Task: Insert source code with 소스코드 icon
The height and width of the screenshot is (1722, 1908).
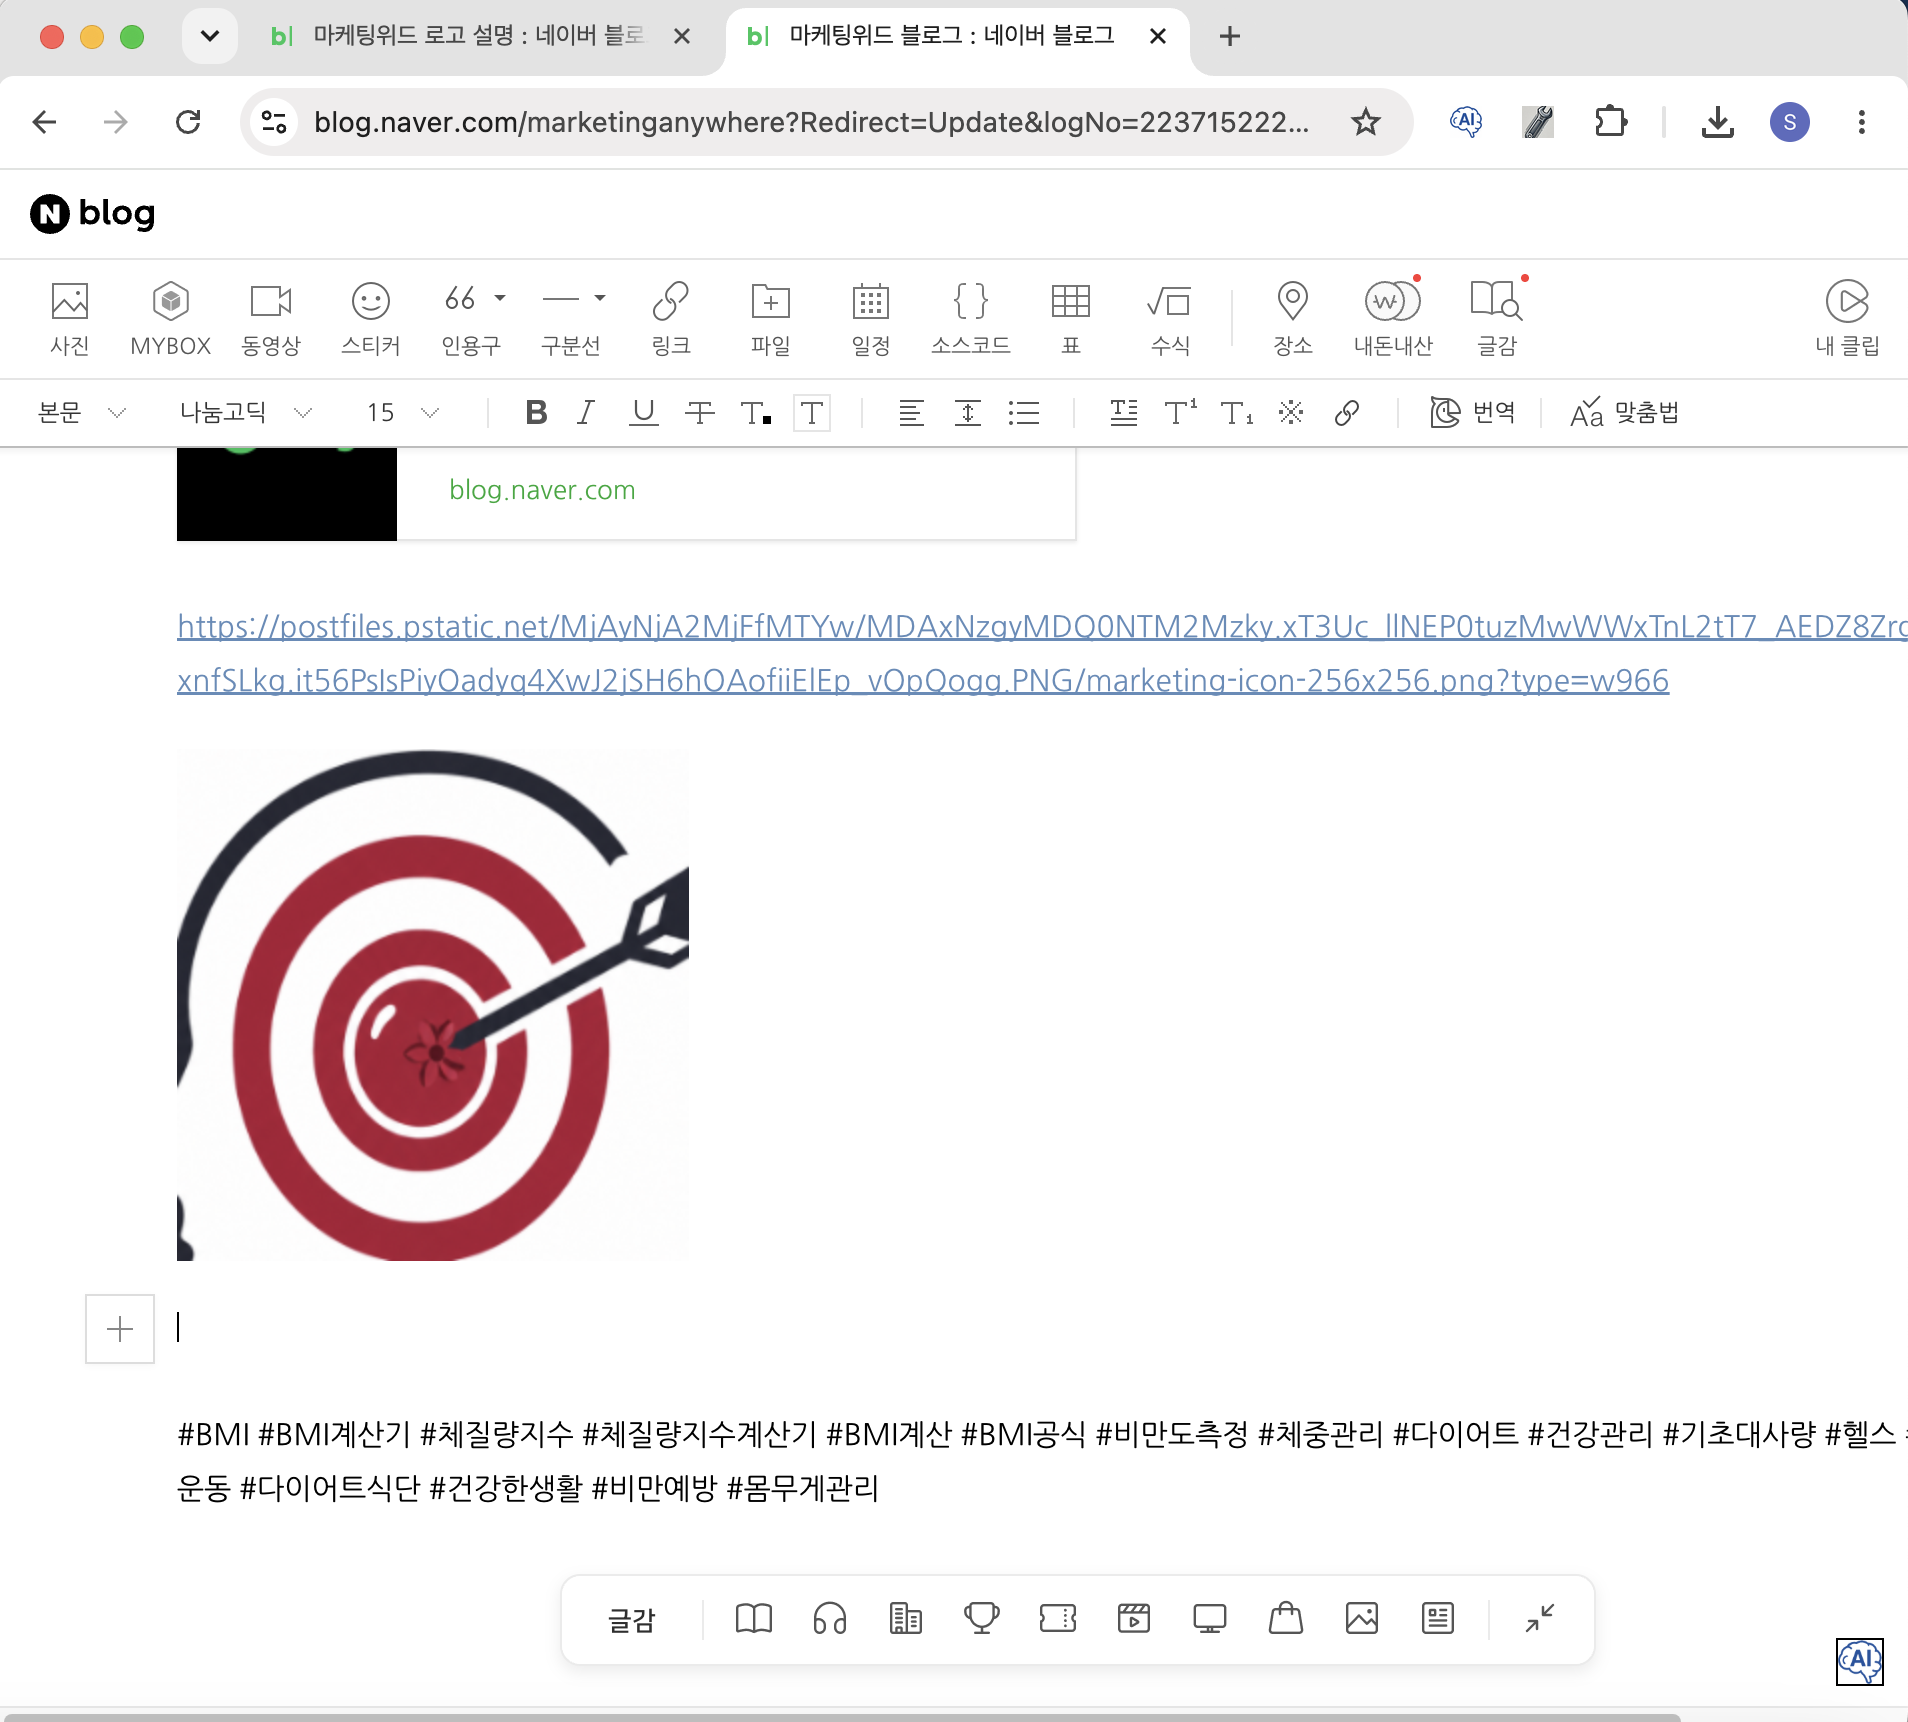Action: click(971, 318)
